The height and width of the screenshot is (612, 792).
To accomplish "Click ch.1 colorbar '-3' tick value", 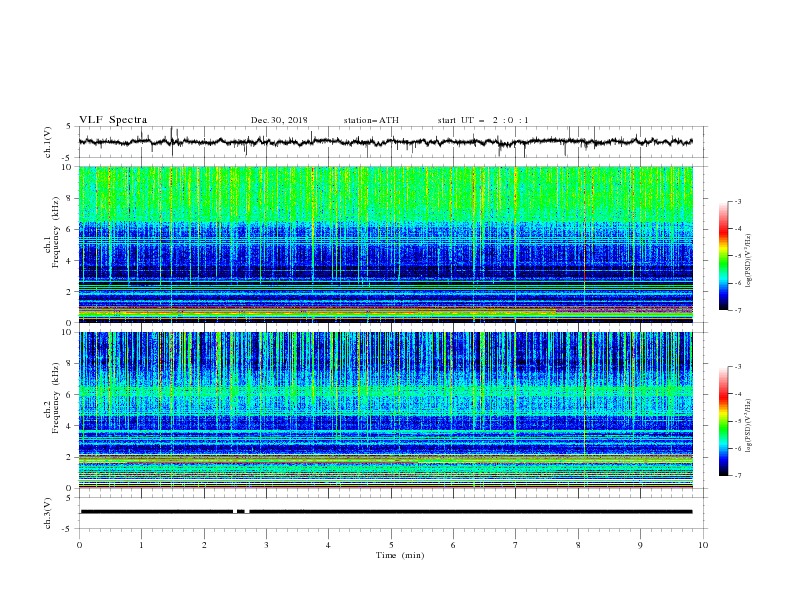I will coord(737,202).
